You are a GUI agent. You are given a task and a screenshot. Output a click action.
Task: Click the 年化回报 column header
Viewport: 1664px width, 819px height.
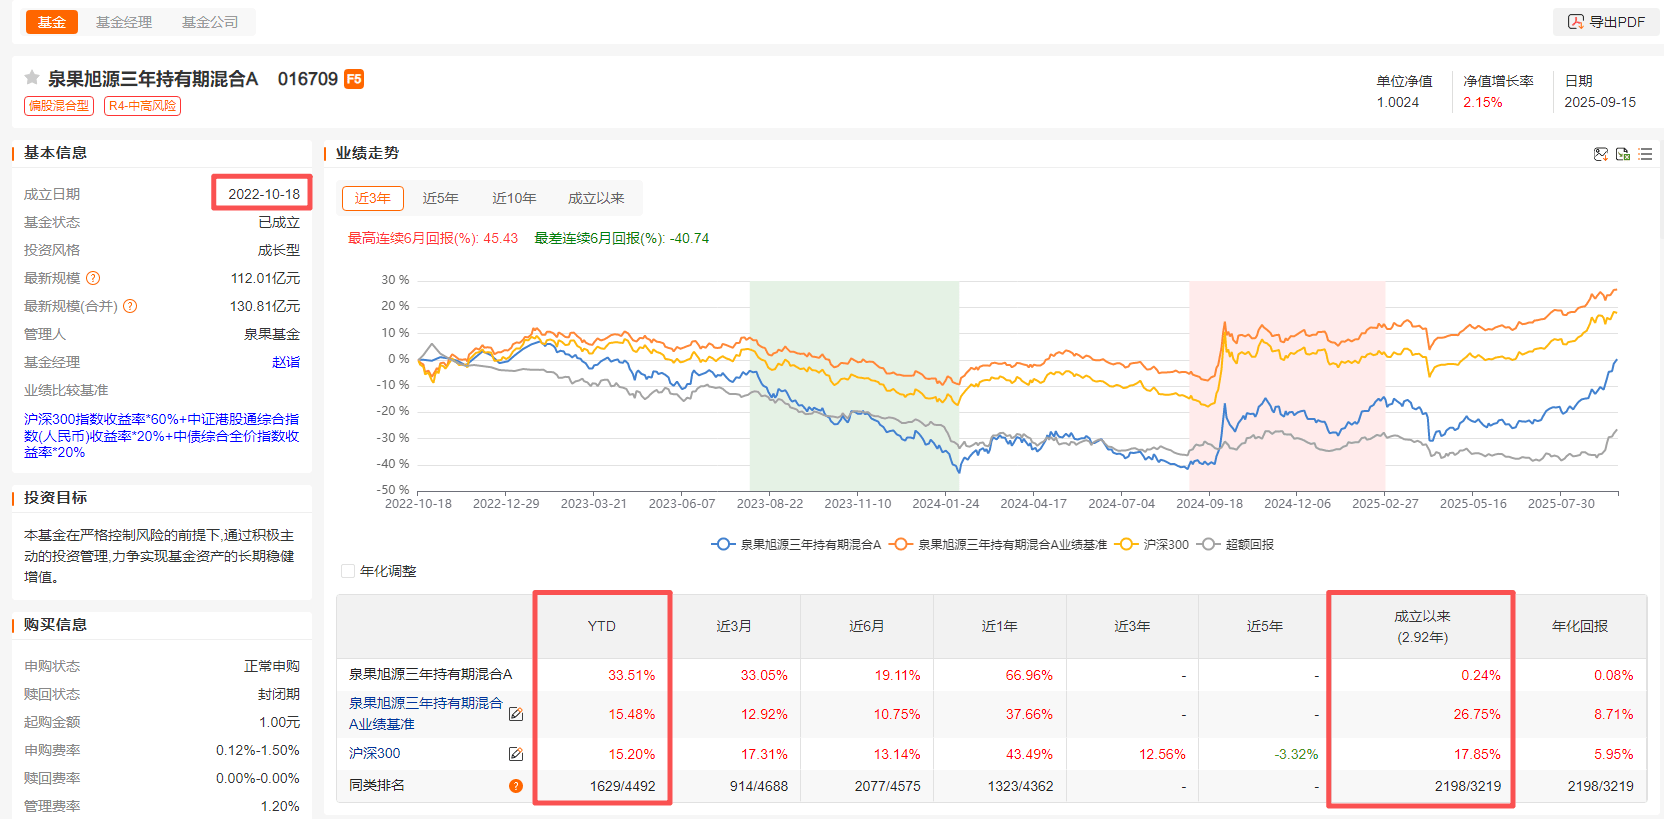coord(1580,626)
